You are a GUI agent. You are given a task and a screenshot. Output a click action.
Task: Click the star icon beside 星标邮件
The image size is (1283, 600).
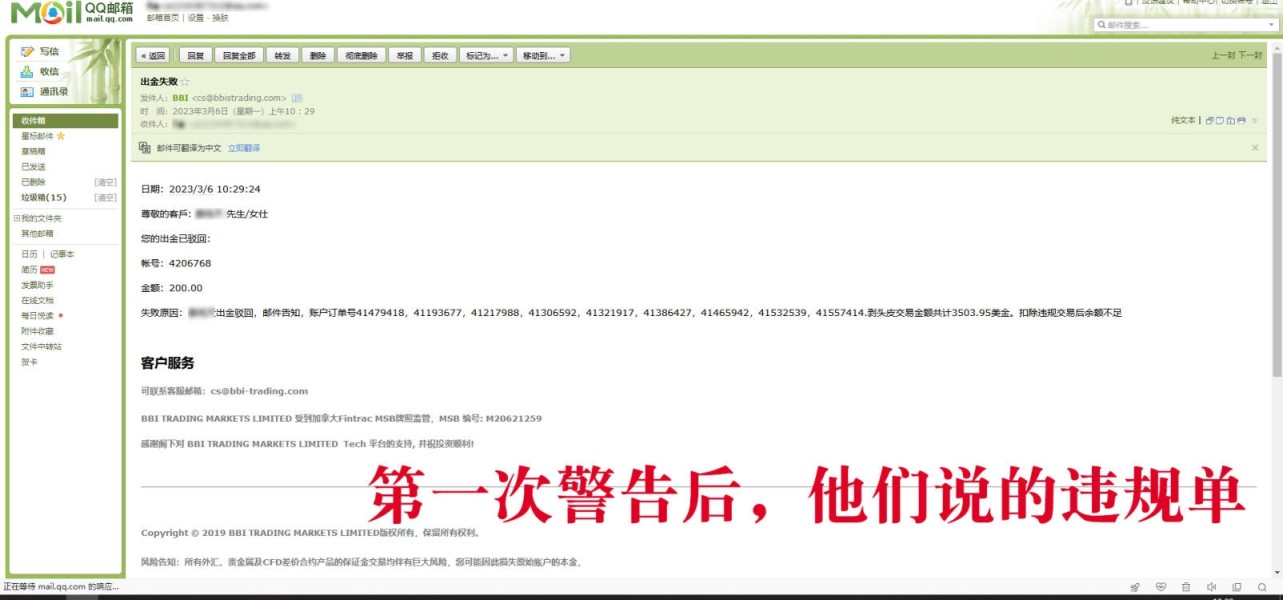61,136
